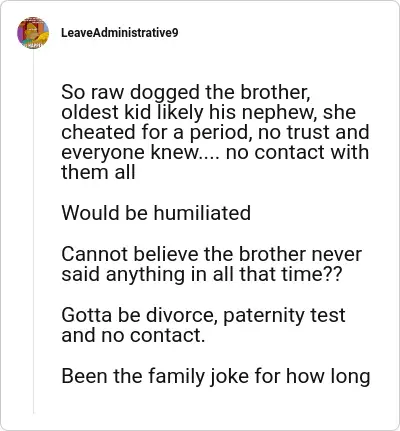400x431 pixels.
Task: Click the line starting 'cheated for a period'
Action: pyautogui.click(x=215, y=132)
